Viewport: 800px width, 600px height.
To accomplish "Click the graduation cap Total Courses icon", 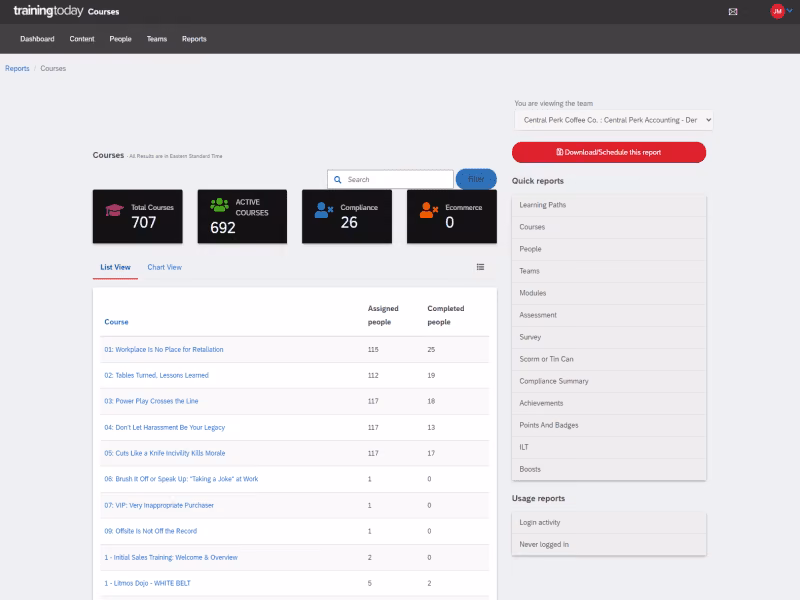I will [114, 210].
